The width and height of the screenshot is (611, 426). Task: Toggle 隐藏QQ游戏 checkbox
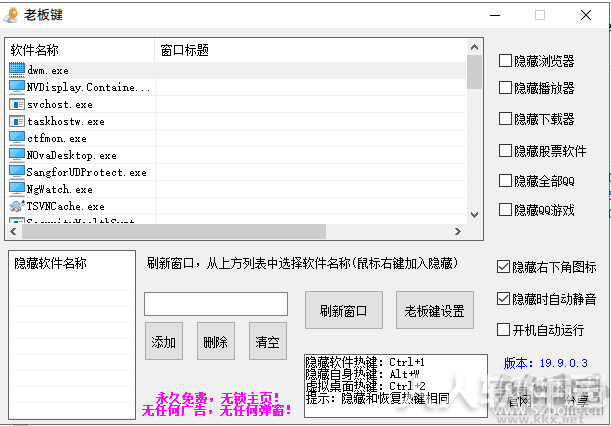(505, 209)
